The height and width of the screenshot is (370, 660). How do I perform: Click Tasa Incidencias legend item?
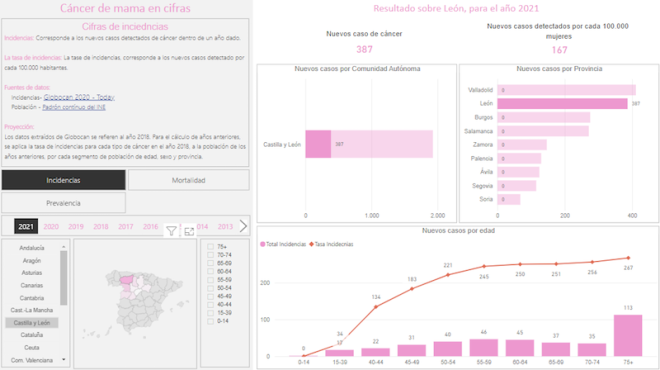[x=331, y=244]
